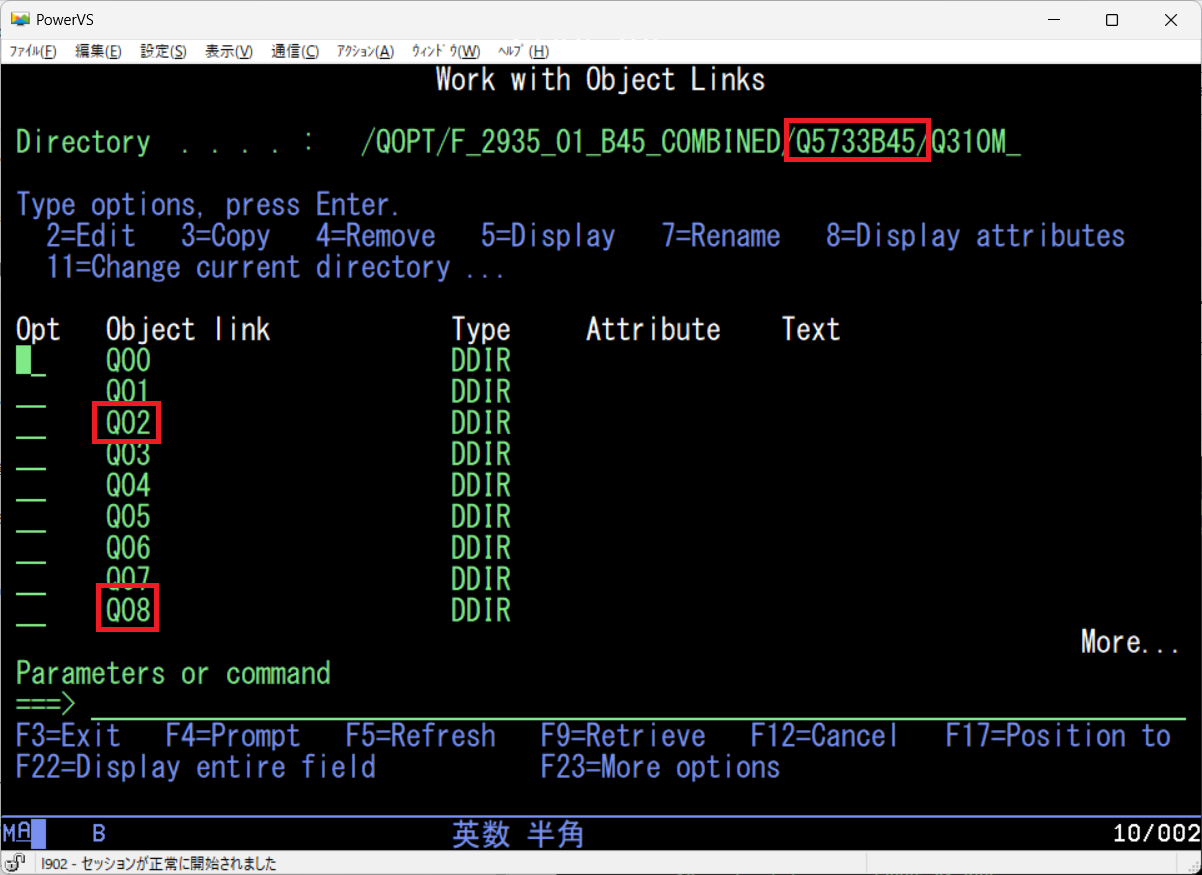Click the session status icon in status bar
Screen dimensions: 1202x875
(x=17, y=863)
